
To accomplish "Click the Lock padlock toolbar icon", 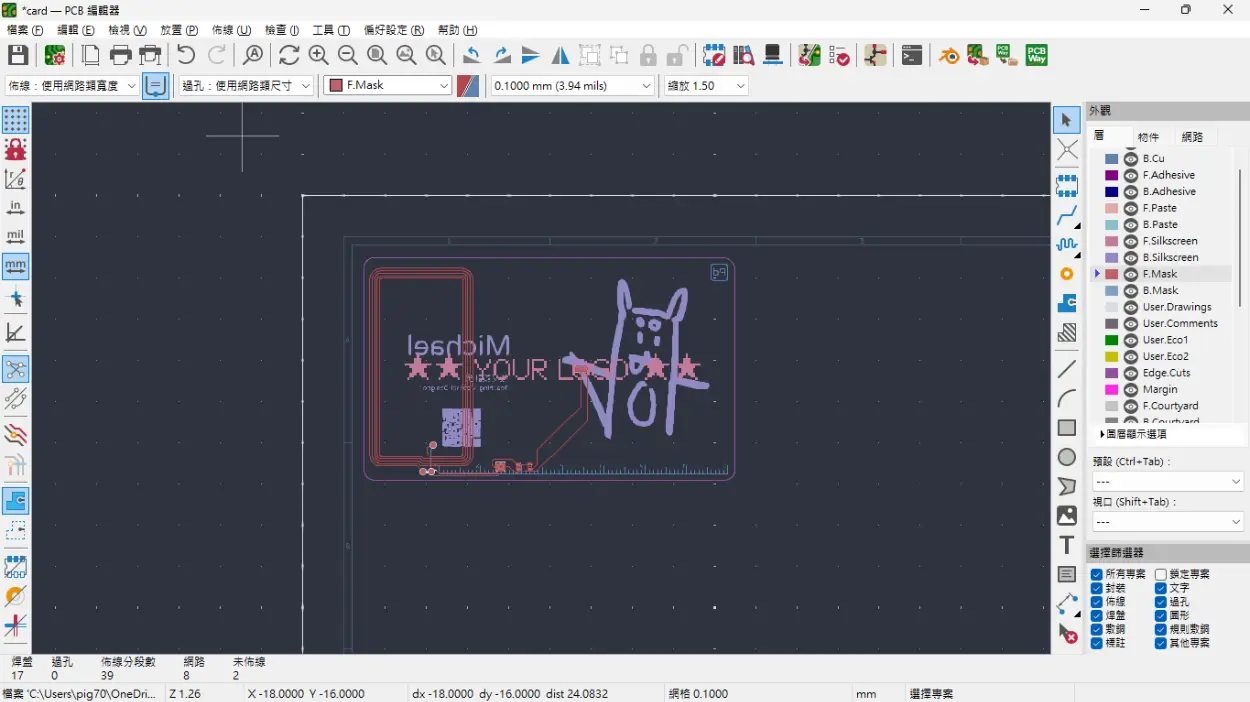I will [x=648, y=55].
